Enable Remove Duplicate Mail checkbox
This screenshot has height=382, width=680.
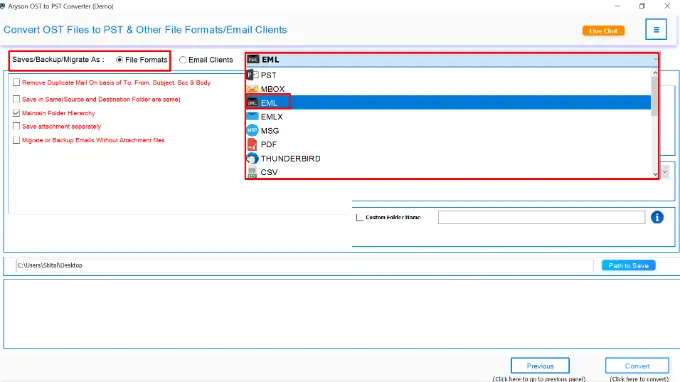(x=16, y=82)
